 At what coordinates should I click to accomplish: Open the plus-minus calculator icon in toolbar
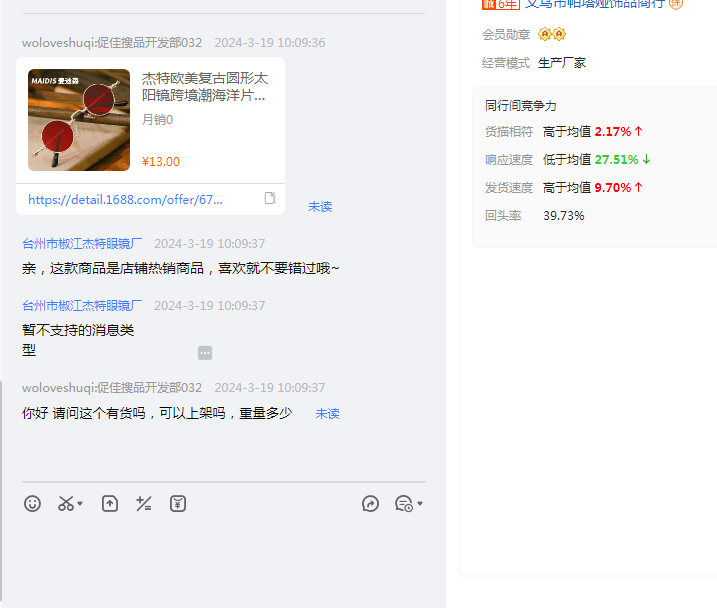coord(144,504)
